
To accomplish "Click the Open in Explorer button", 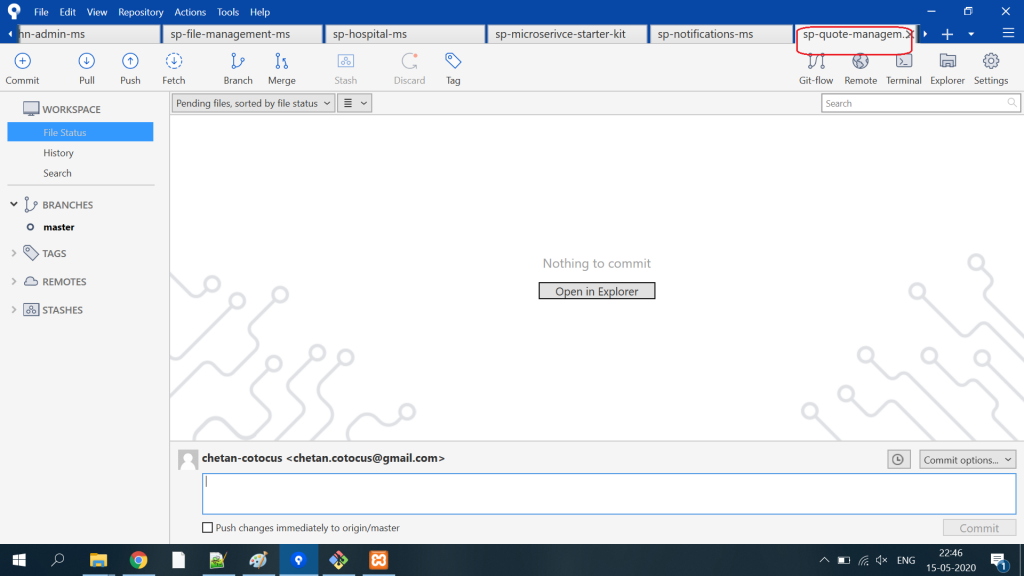I will pyautogui.click(x=597, y=291).
